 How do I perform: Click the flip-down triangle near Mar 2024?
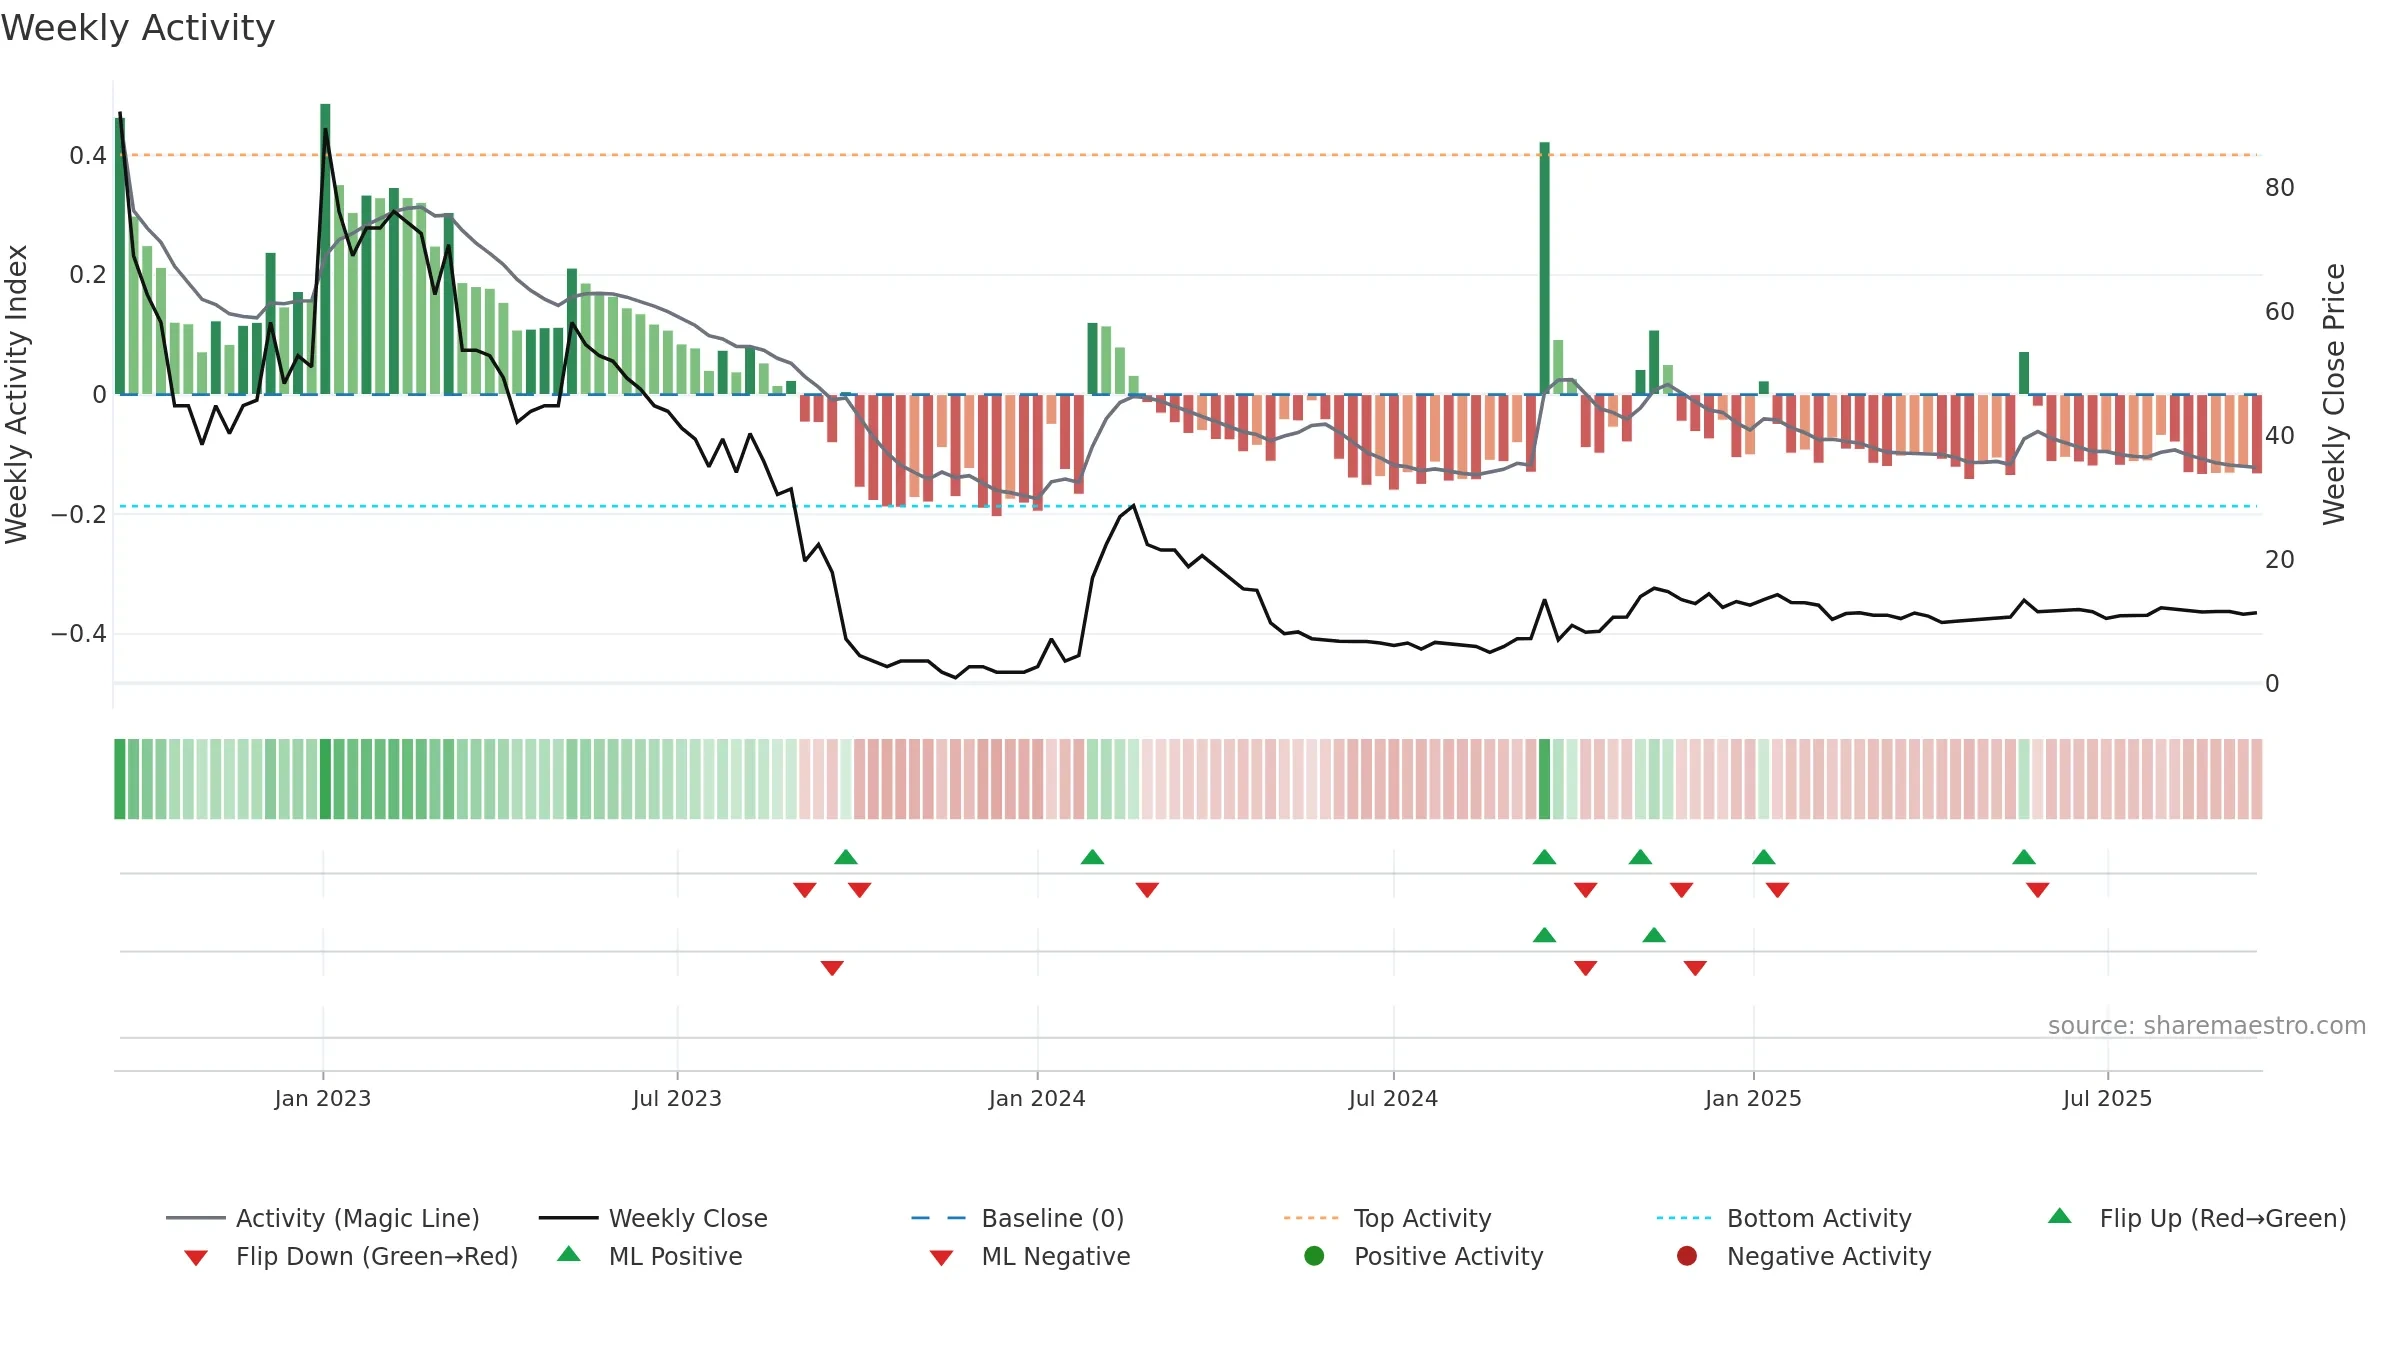click(x=1147, y=890)
